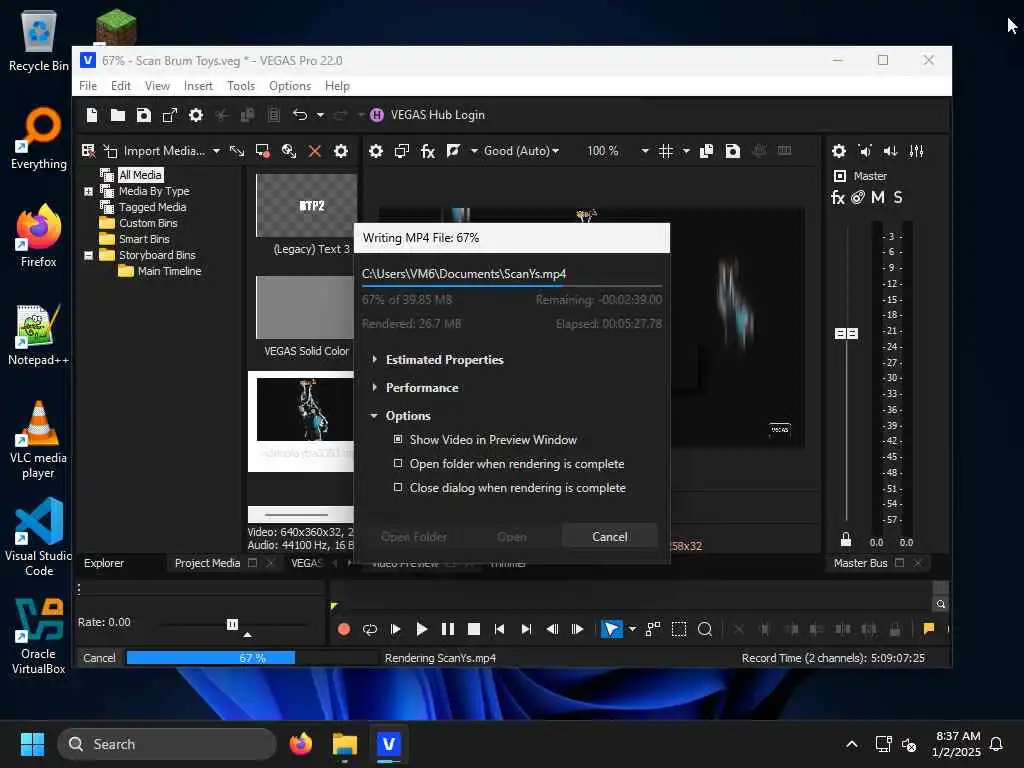The height and width of the screenshot is (768, 1024).
Task: Adjust the Master volume fader
Action: point(846,334)
